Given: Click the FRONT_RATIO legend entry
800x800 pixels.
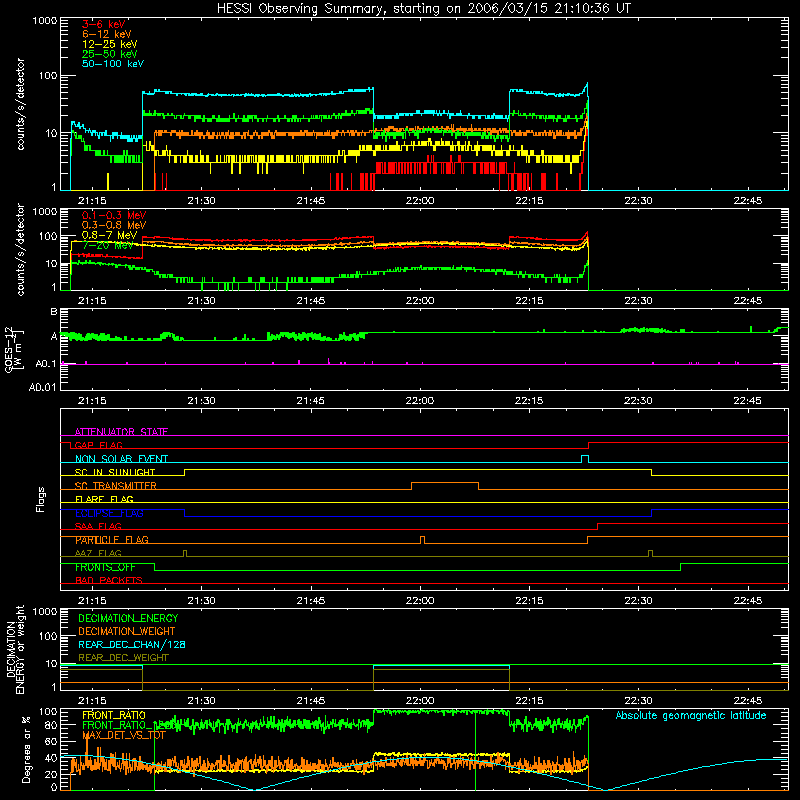Looking at the screenshot, I should [114, 715].
